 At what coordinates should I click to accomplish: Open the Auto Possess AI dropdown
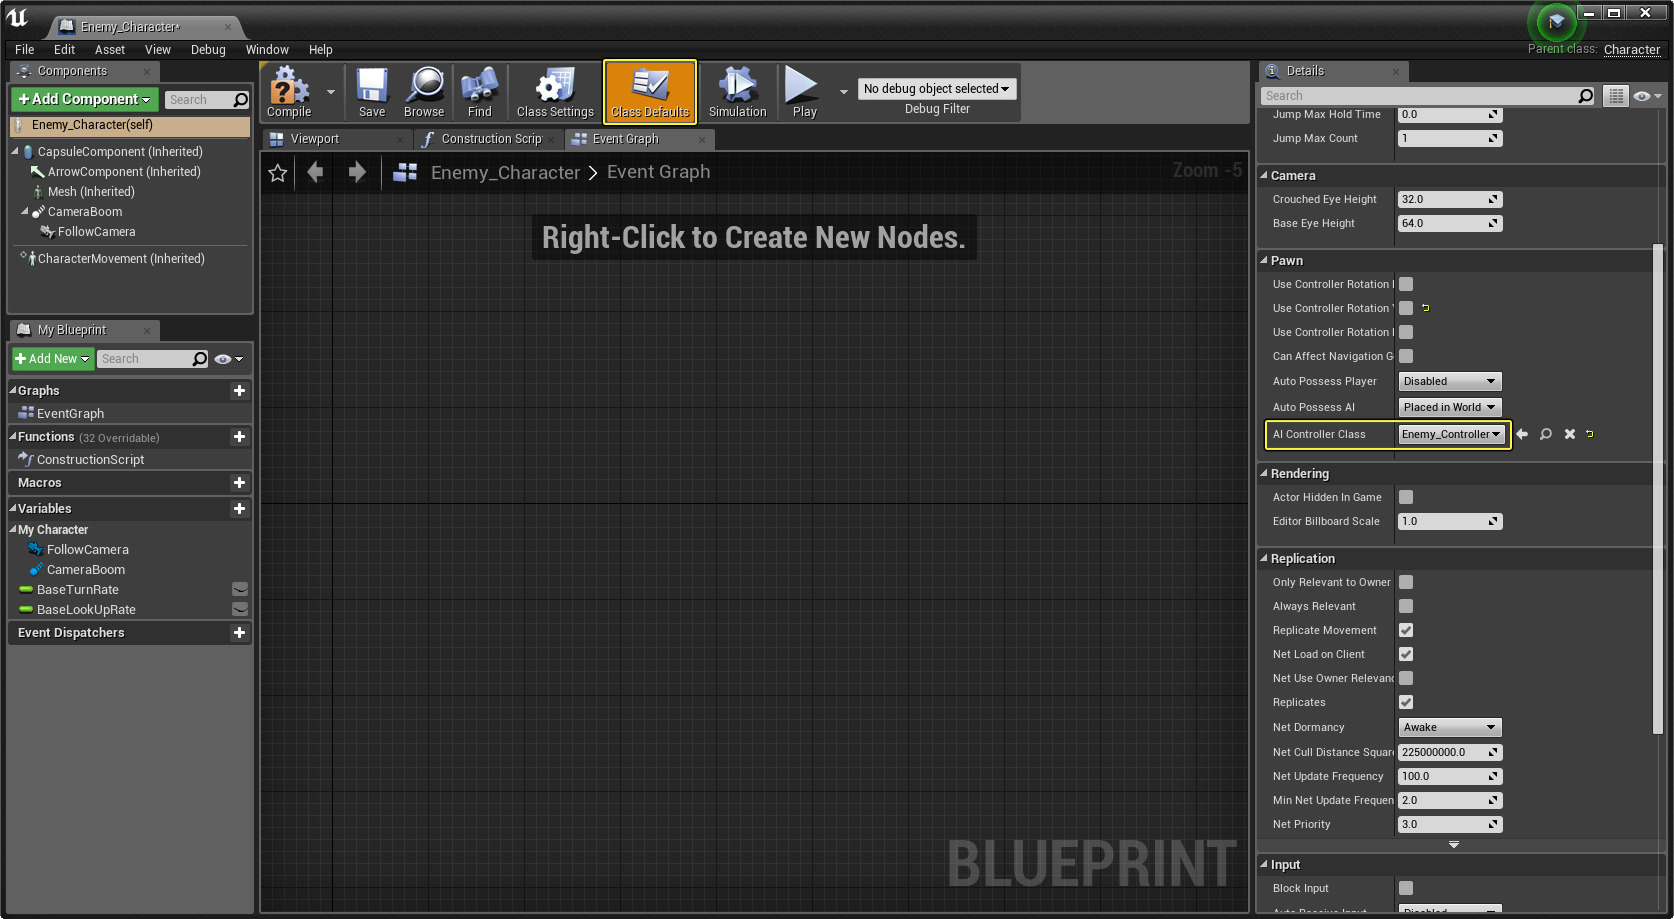click(x=1449, y=407)
